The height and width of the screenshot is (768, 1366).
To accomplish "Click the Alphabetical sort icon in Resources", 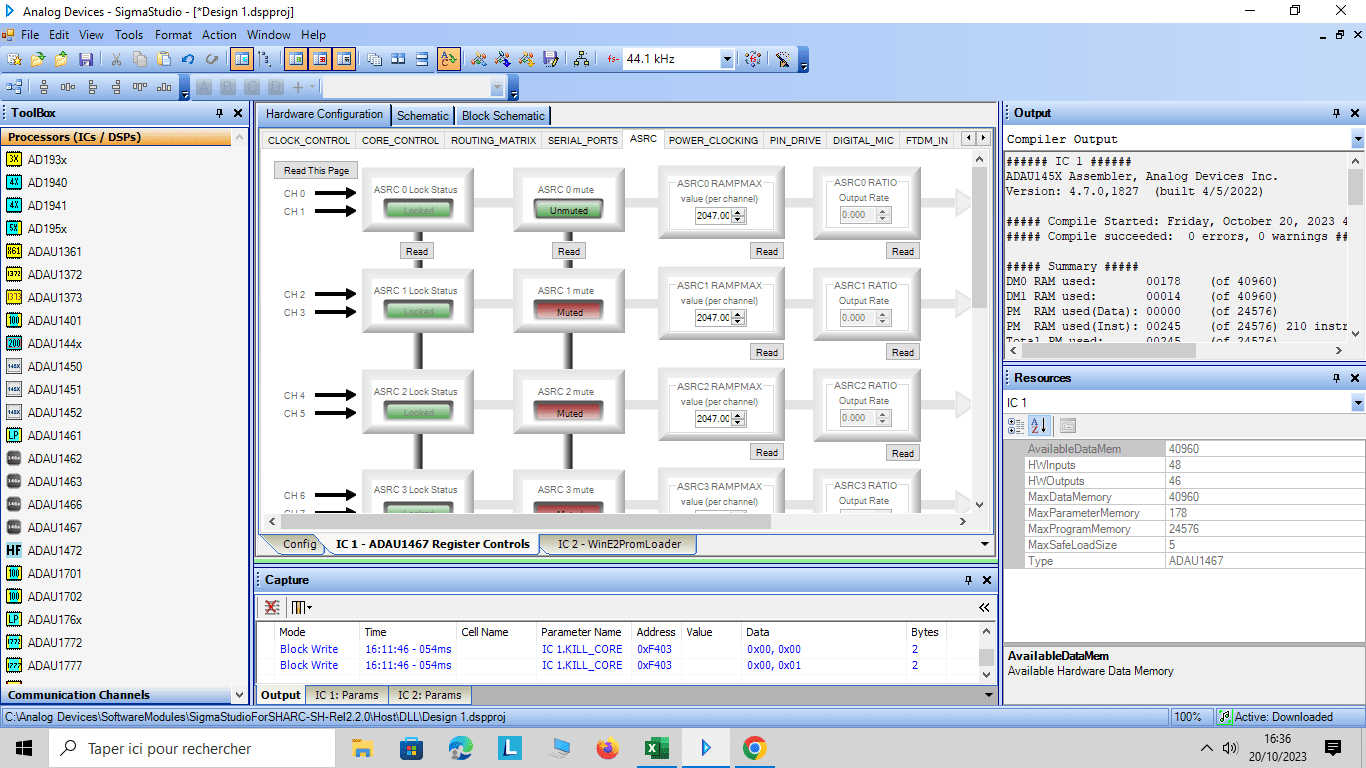I will pyautogui.click(x=1039, y=425).
